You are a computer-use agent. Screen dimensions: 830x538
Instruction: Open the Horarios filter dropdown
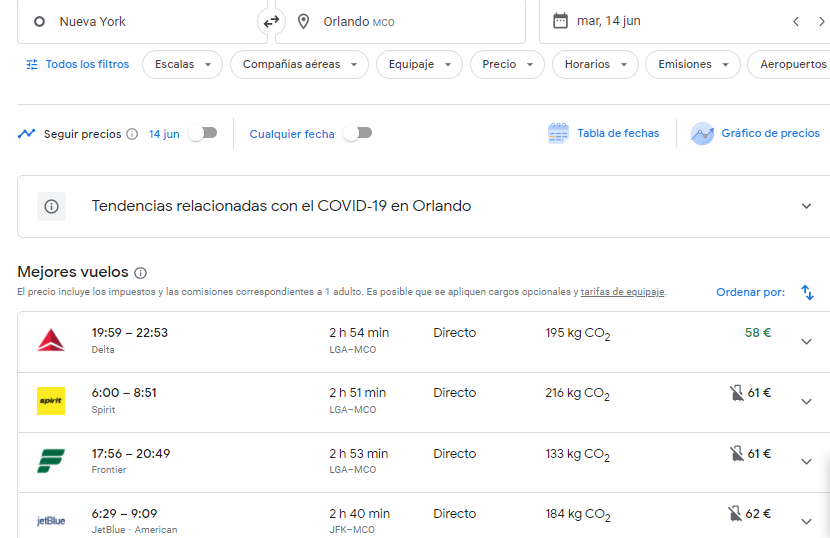pos(595,65)
